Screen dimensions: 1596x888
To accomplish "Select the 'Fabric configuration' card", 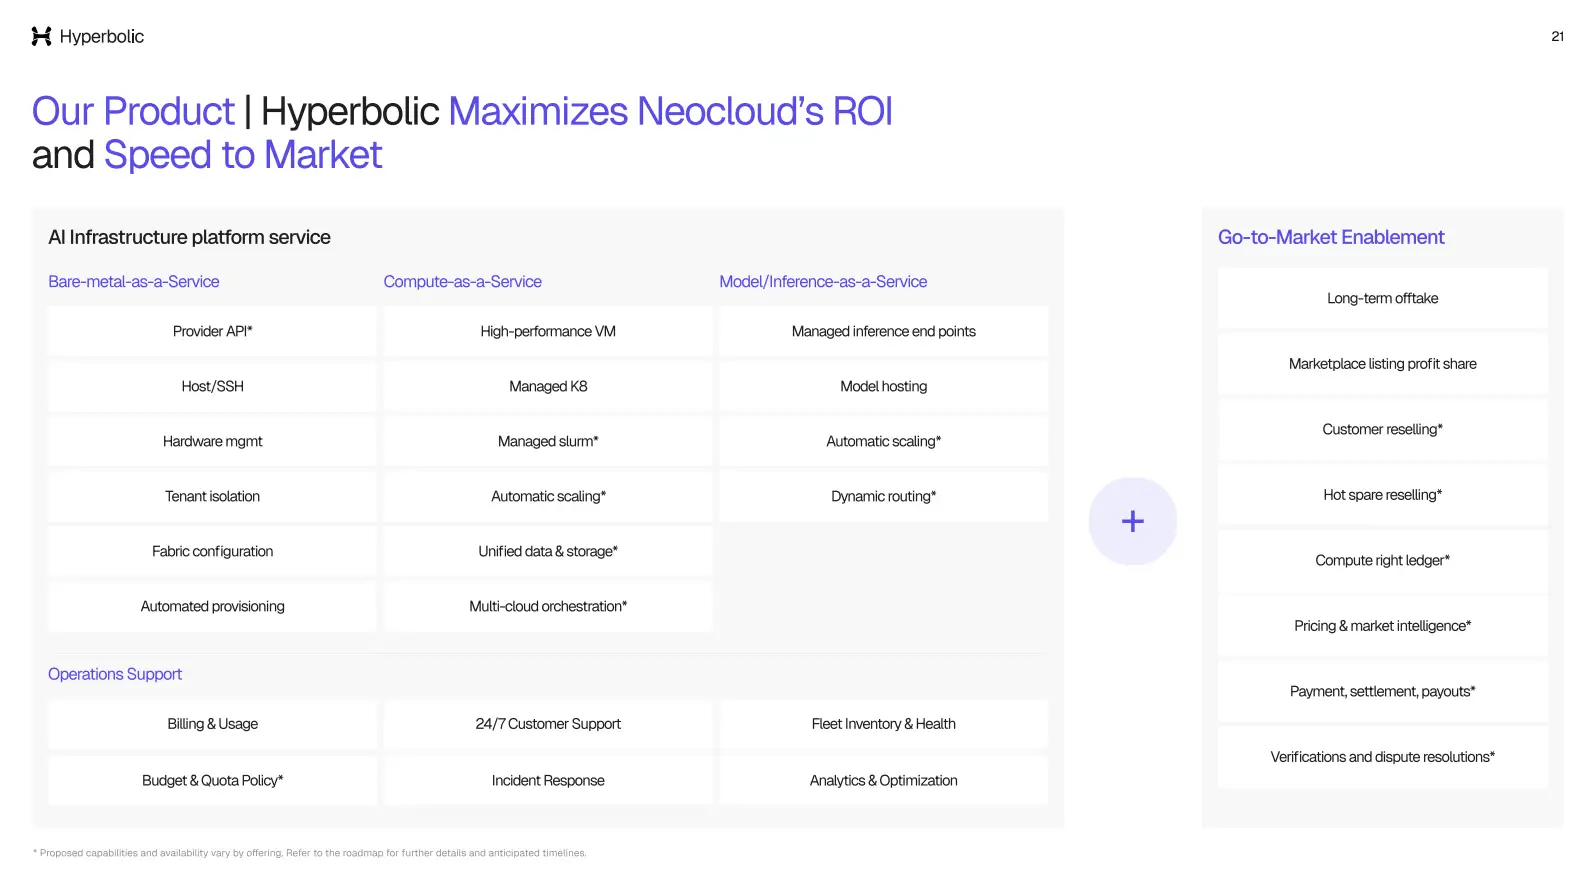I will 212,551.
